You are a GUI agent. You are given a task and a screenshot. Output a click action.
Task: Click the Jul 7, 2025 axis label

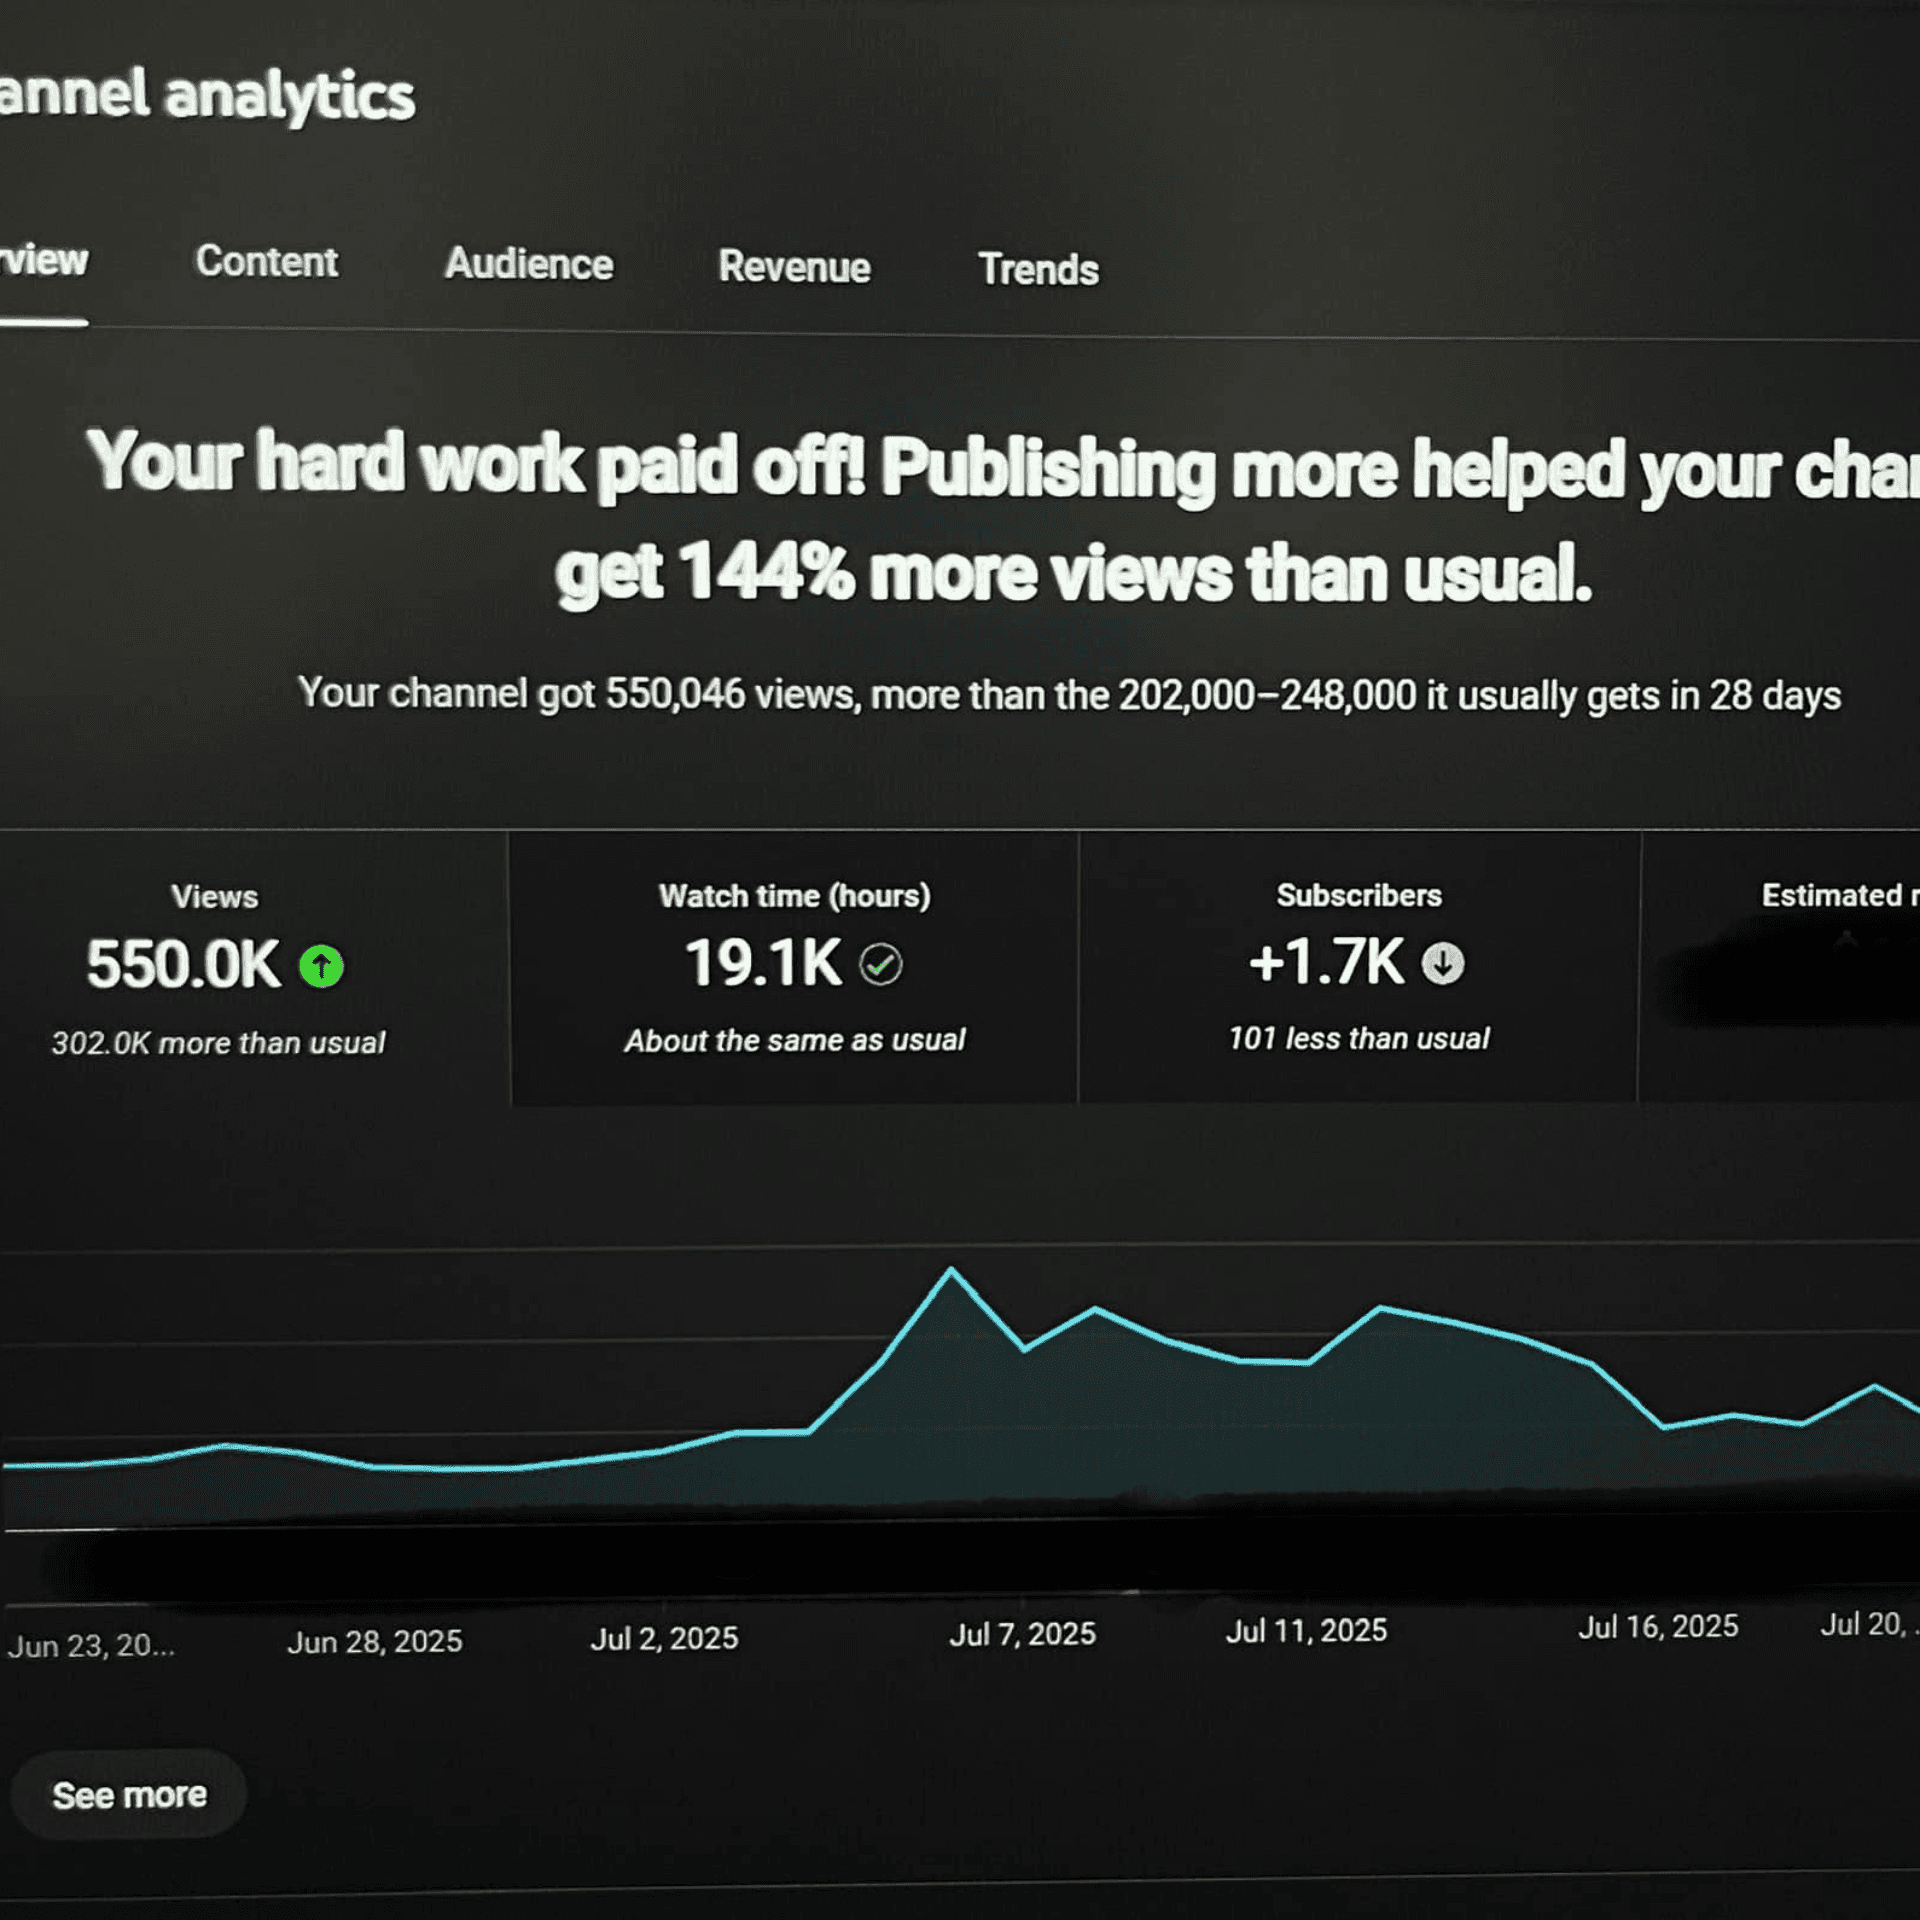tap(1022, 1634)
